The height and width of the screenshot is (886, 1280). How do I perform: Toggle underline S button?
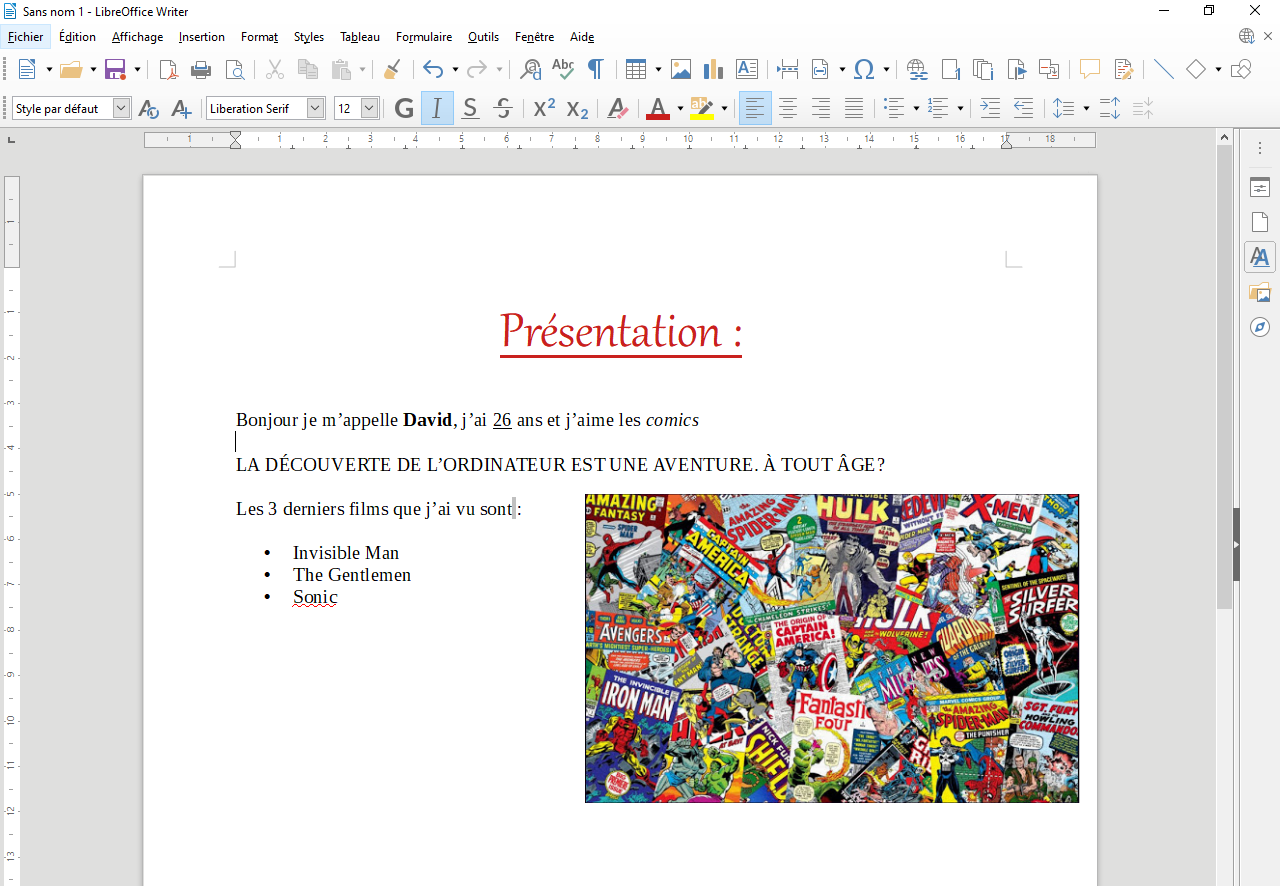pyautogui.click(x=470, y=108)
